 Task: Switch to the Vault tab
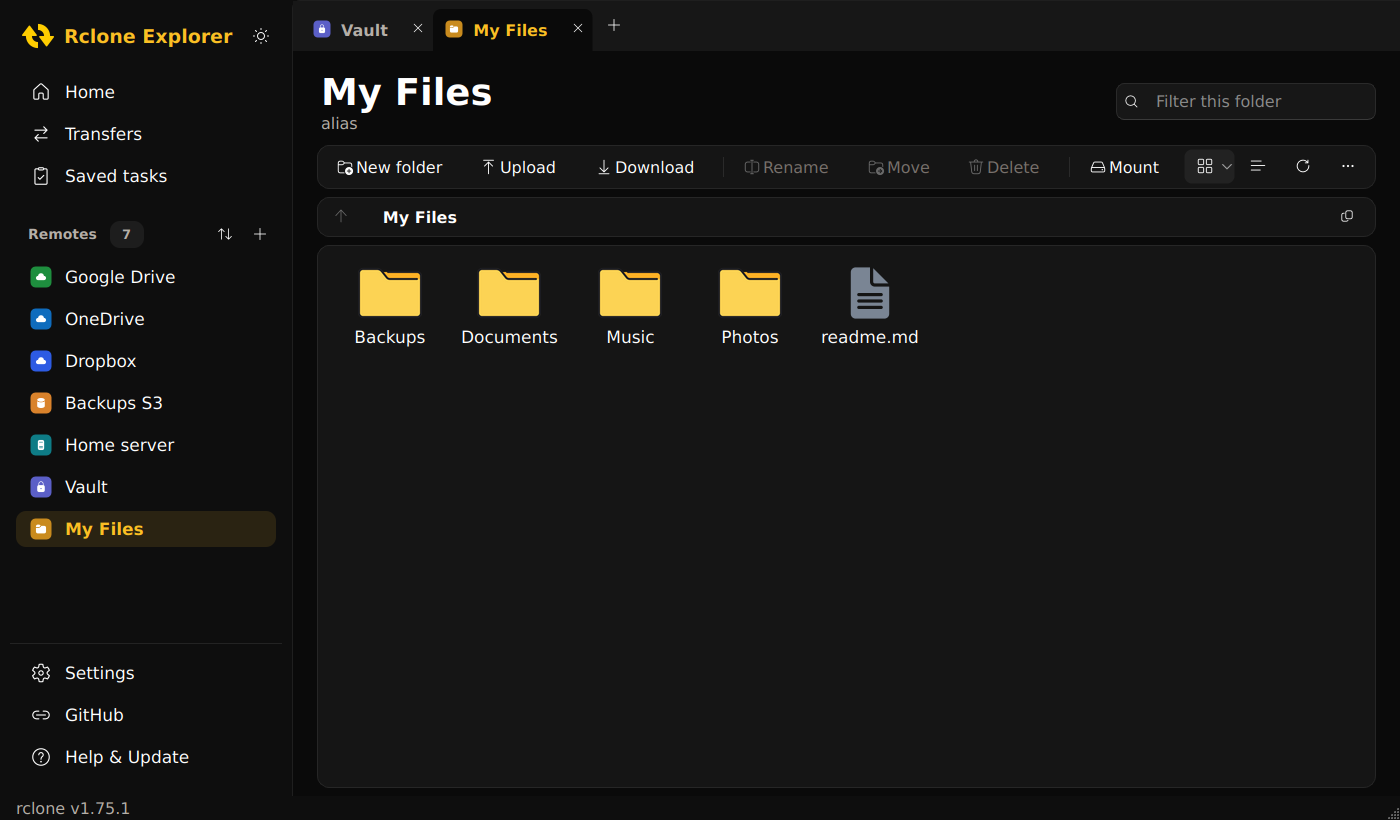tap(364, 30)
